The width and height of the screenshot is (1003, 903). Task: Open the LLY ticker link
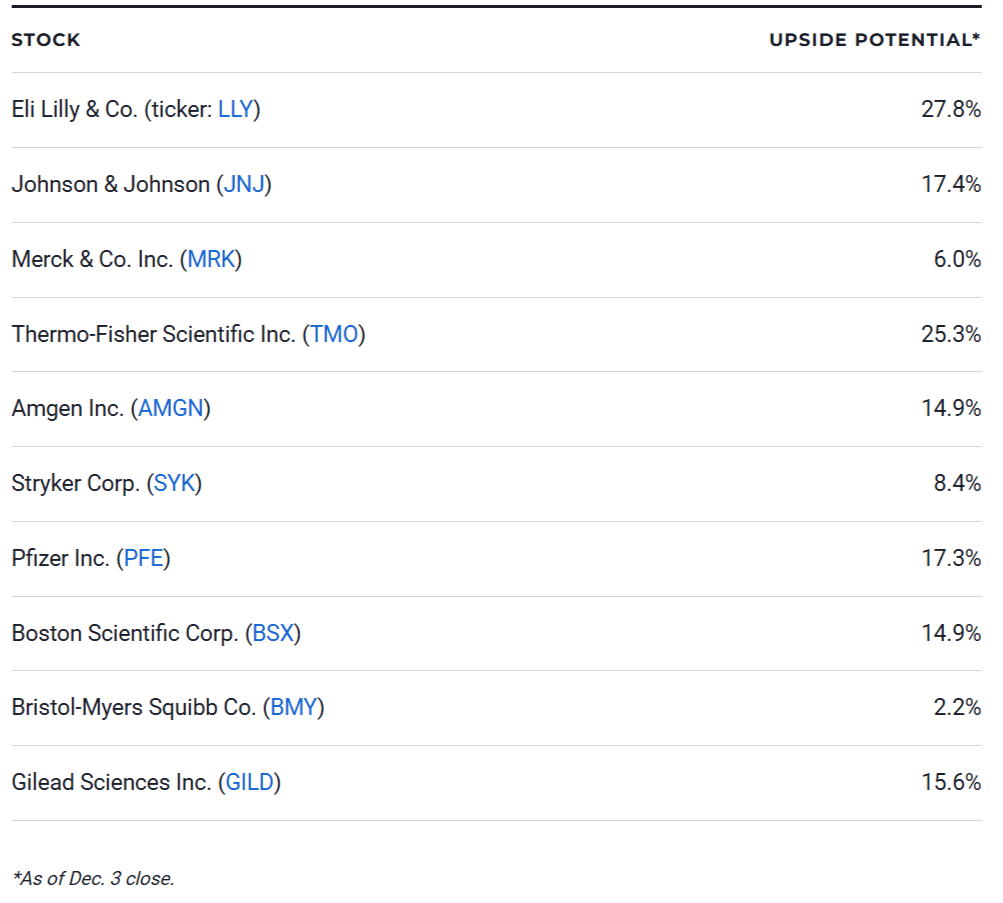[x=235, y=110]
